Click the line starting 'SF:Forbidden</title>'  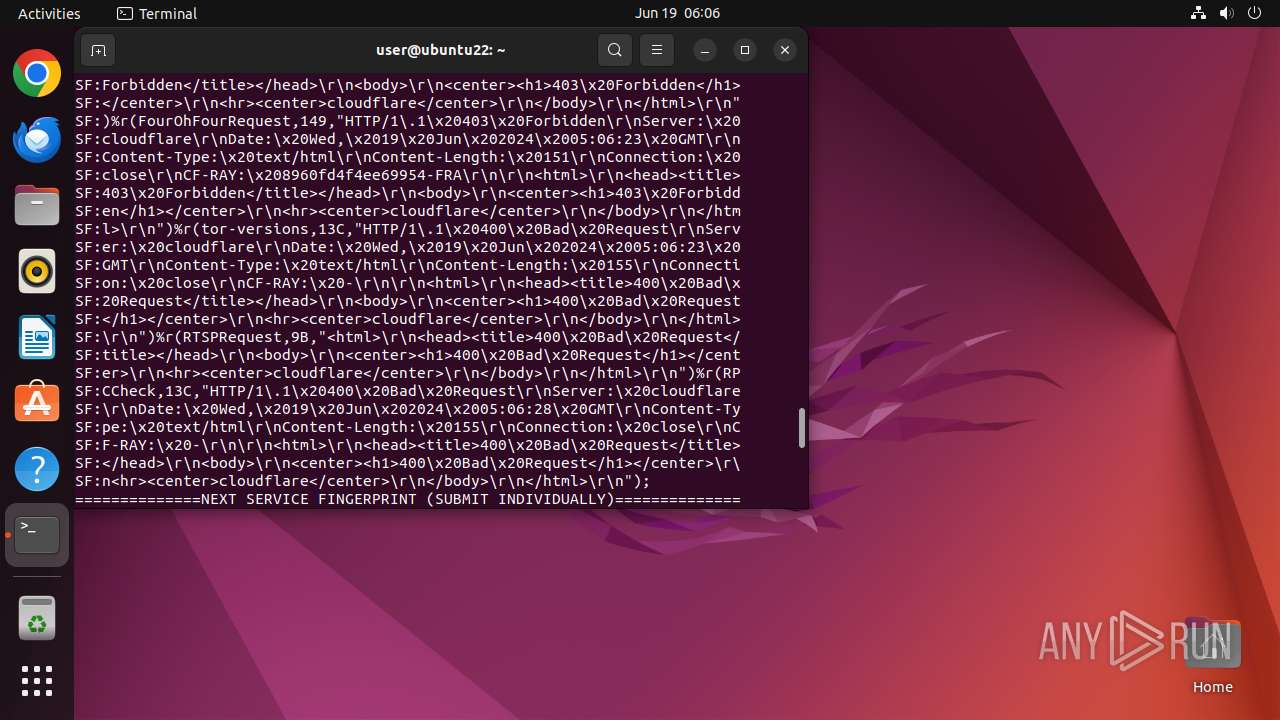(x=408, y=85)
